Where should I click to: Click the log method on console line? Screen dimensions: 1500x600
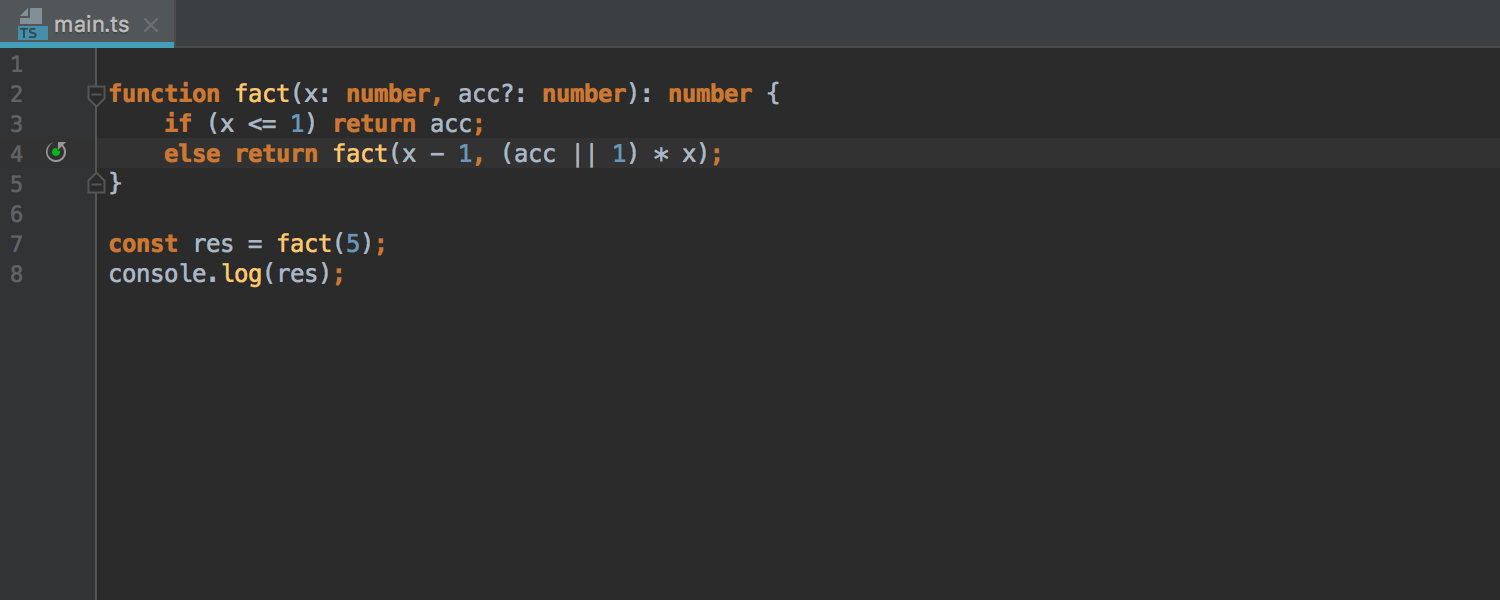[242, 274]
